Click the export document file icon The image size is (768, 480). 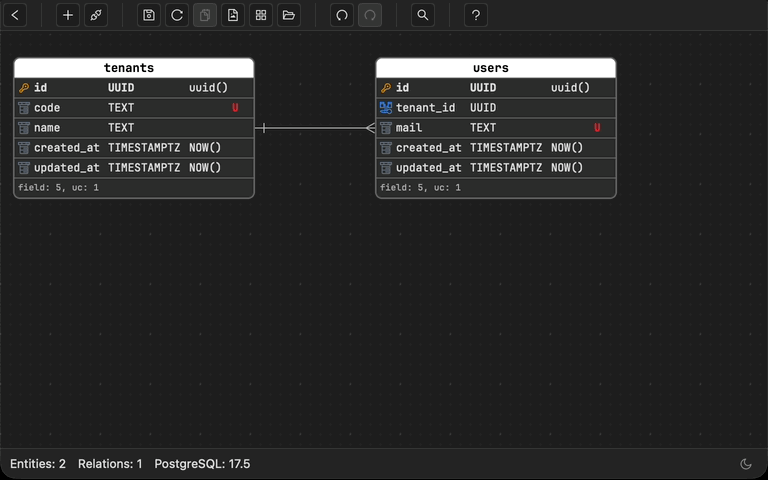point(233,15)
